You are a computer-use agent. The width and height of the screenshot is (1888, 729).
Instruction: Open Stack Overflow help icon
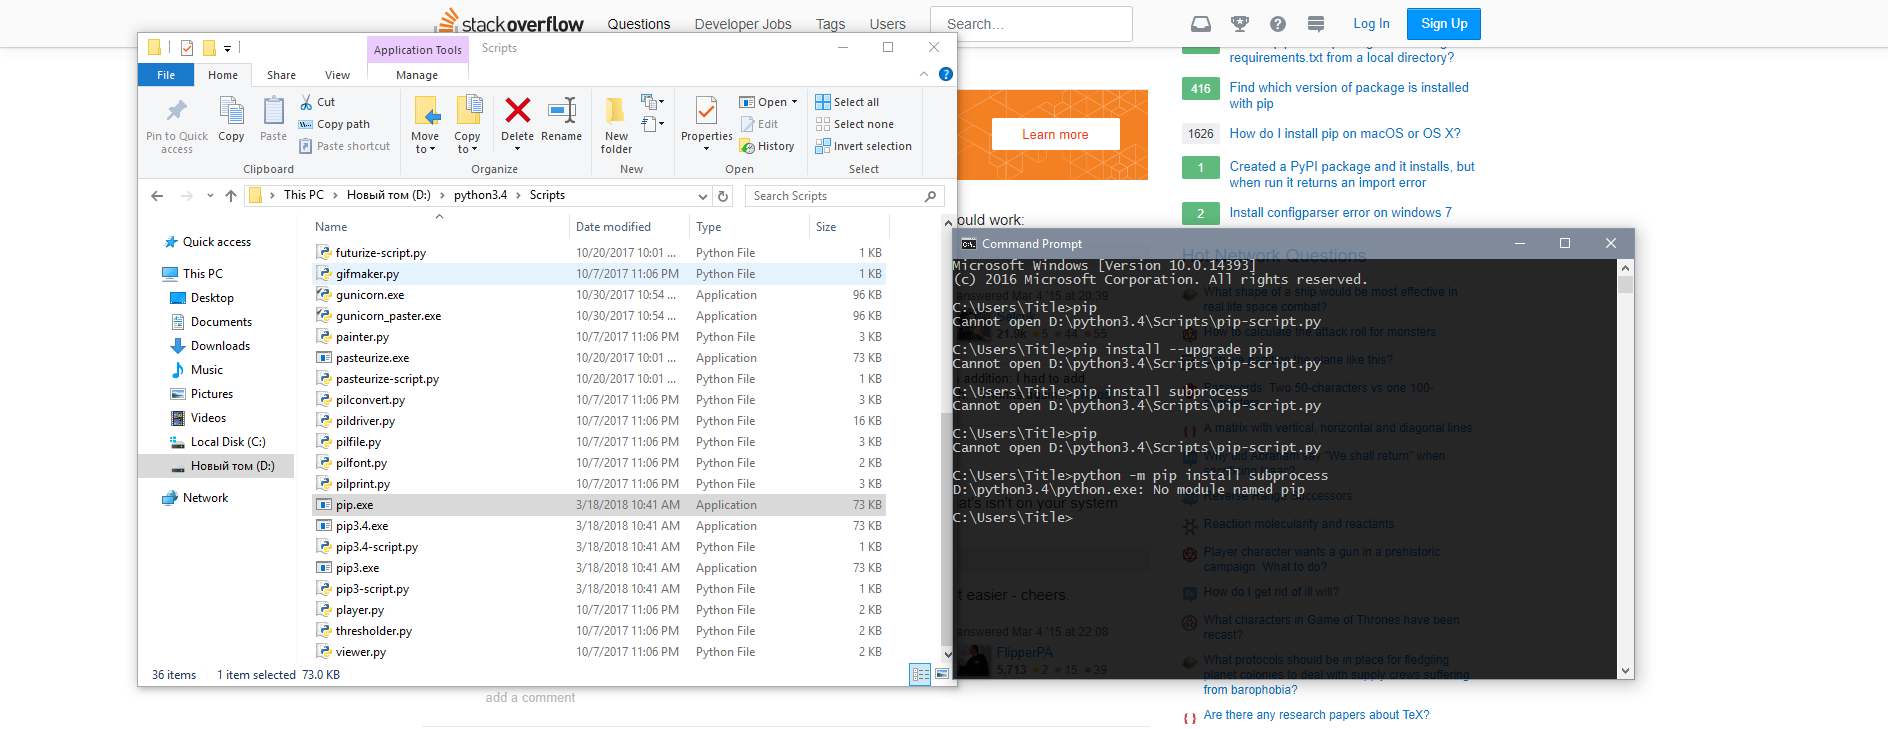tap(1278, 24)
